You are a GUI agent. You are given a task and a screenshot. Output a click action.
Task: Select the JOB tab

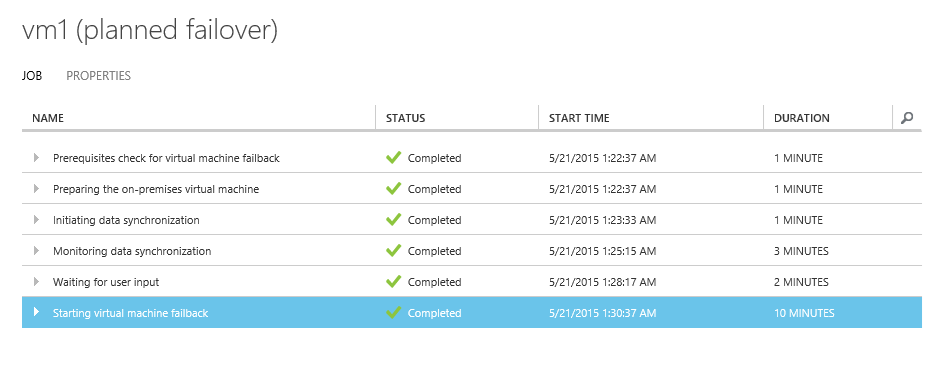click(32, 76)
